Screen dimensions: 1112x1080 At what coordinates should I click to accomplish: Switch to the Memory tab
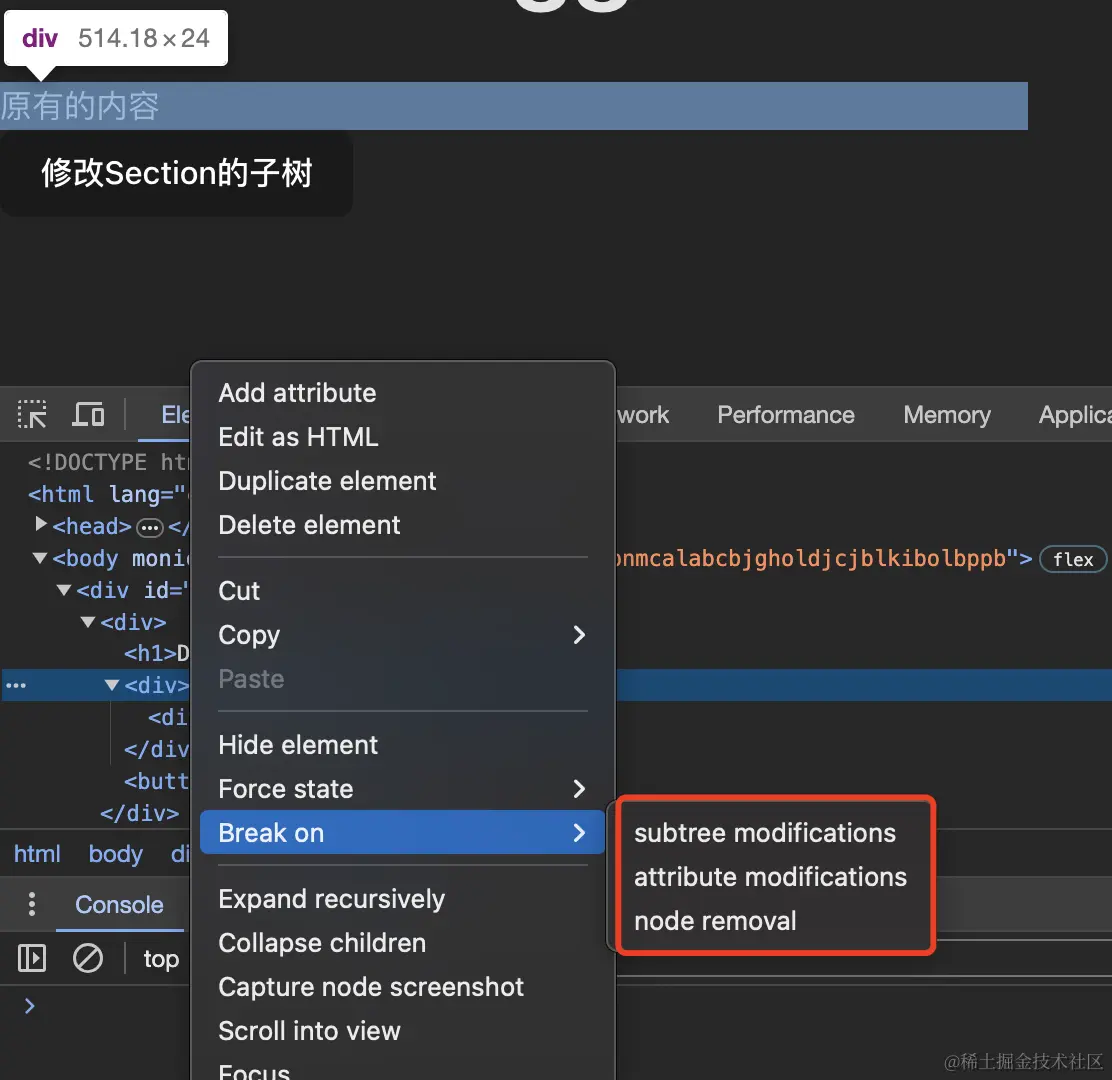pos(947,415)
